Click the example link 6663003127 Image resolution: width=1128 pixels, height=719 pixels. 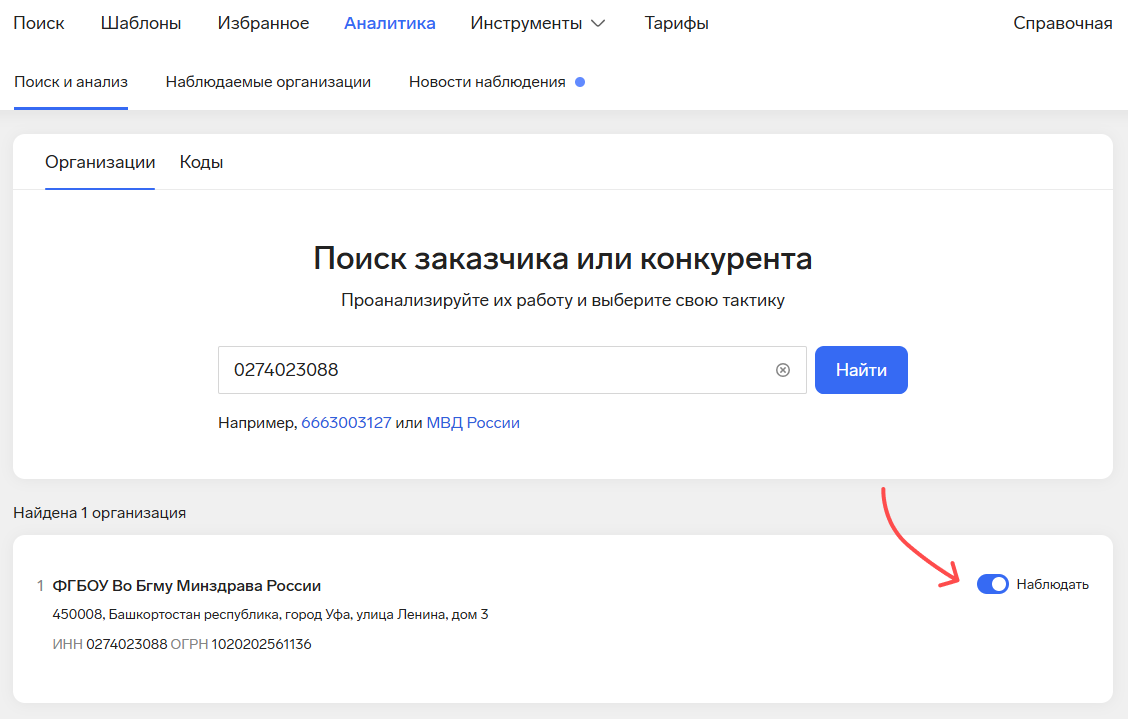click(x=346, y=423)
